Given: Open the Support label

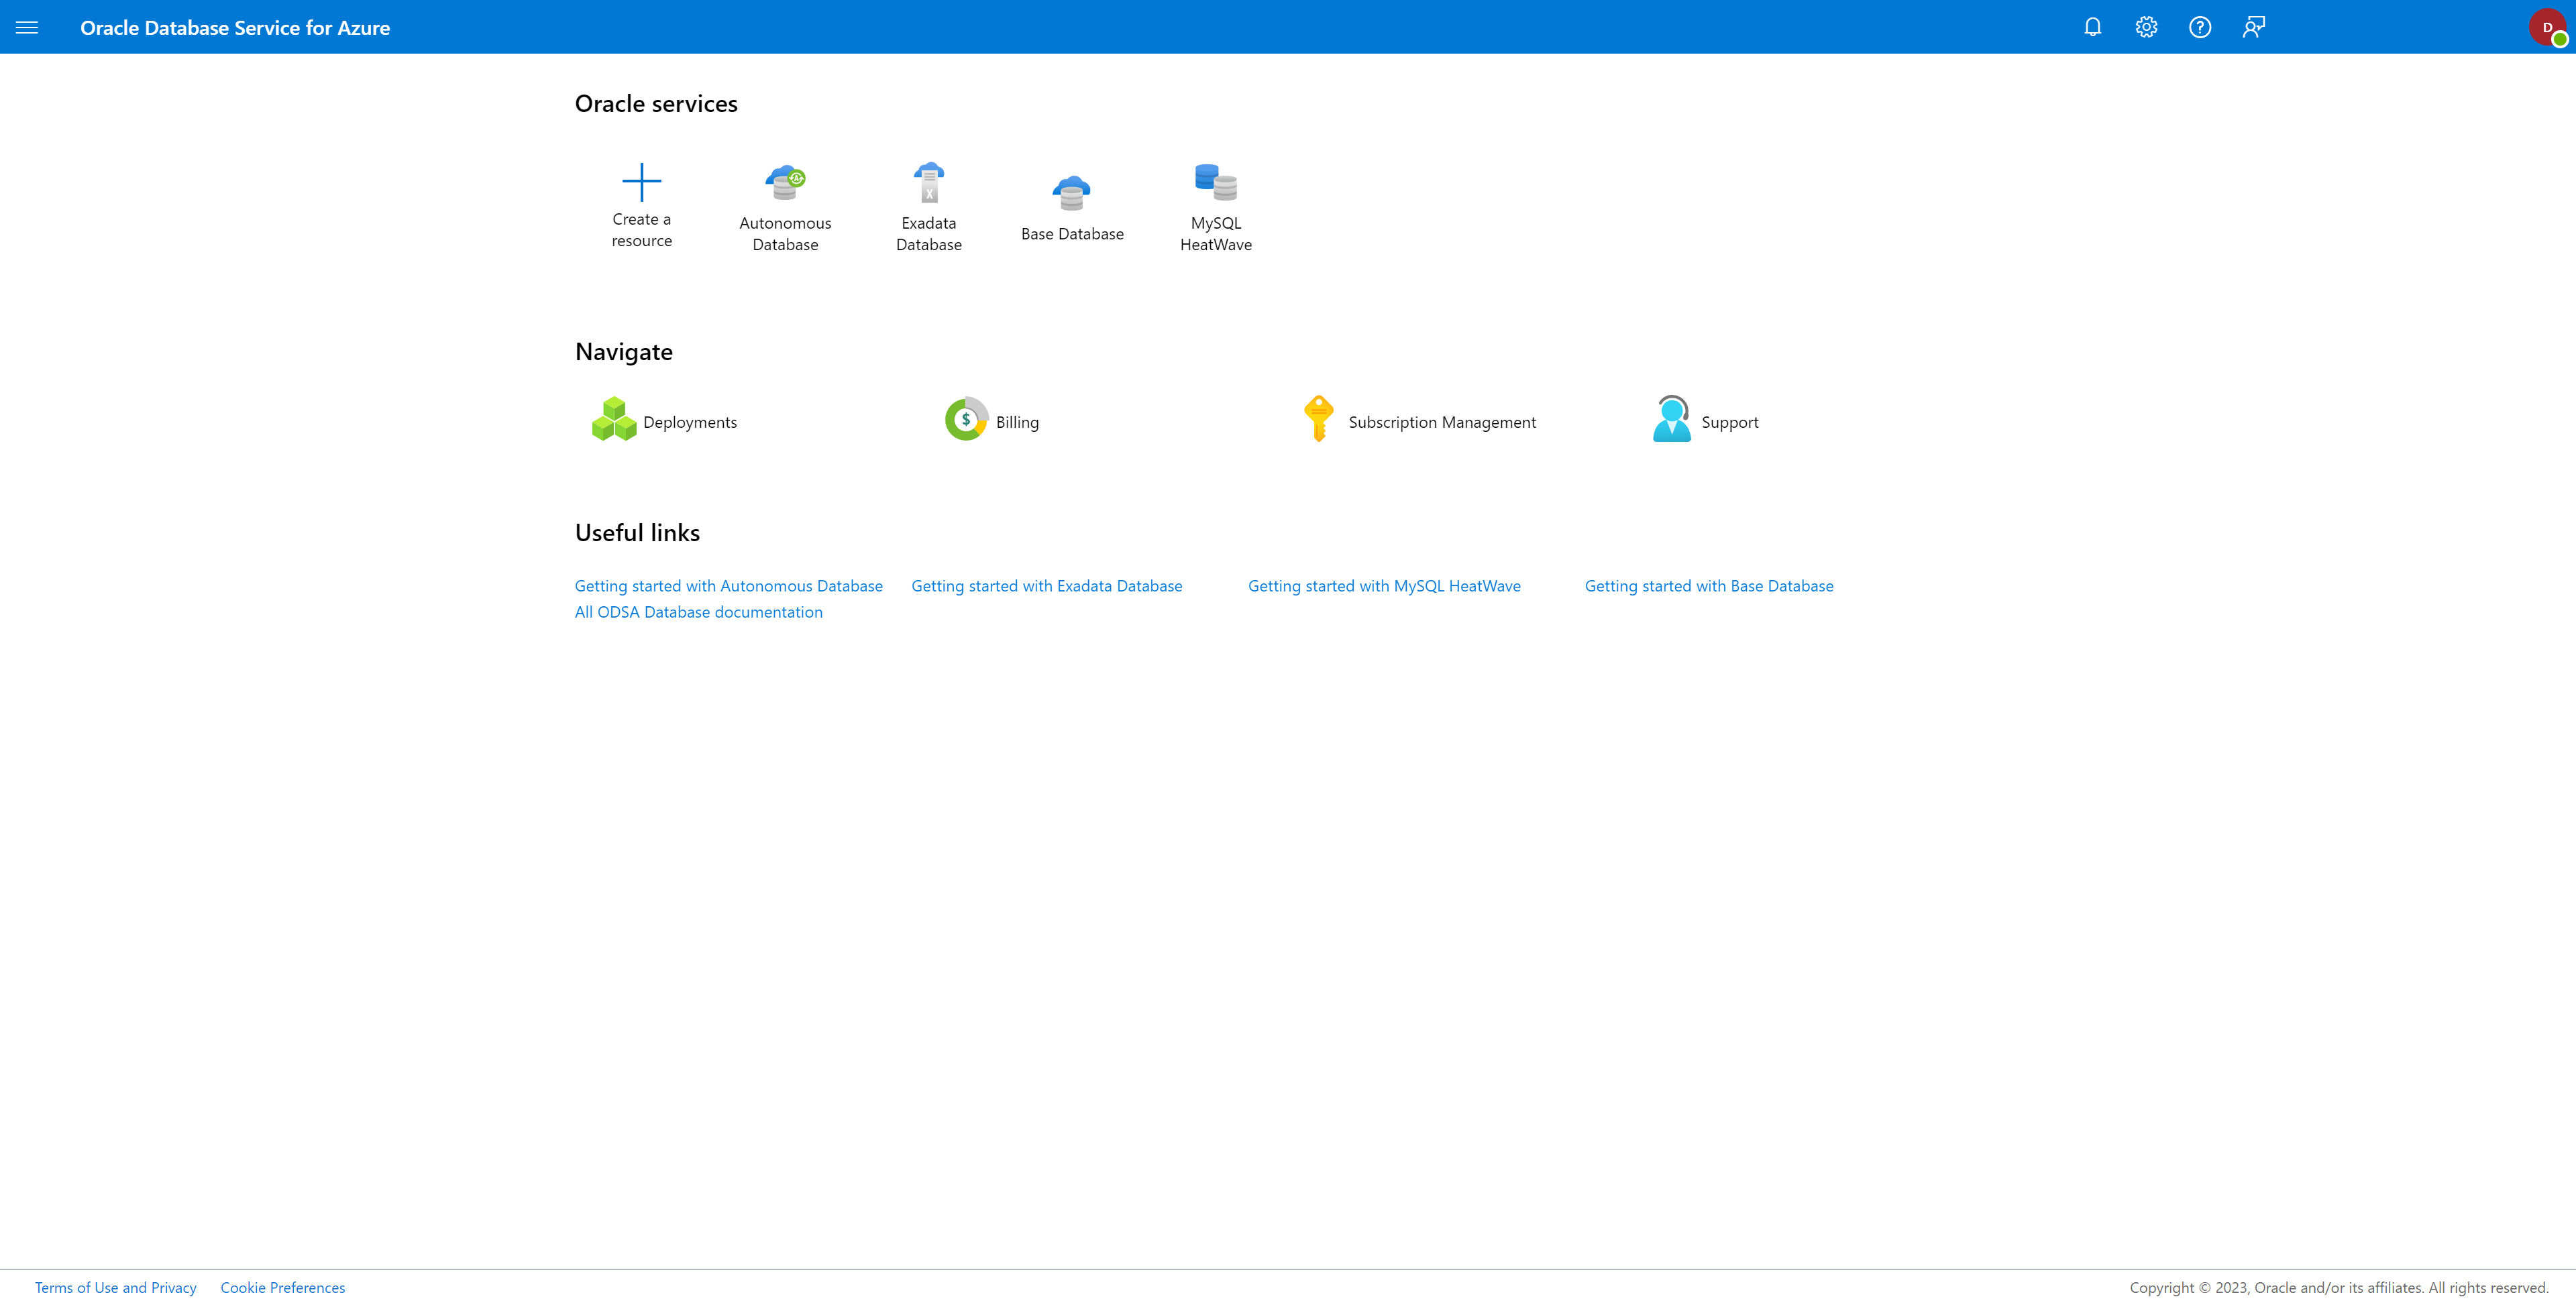Looking at the screenshot, I should 1730,422.
